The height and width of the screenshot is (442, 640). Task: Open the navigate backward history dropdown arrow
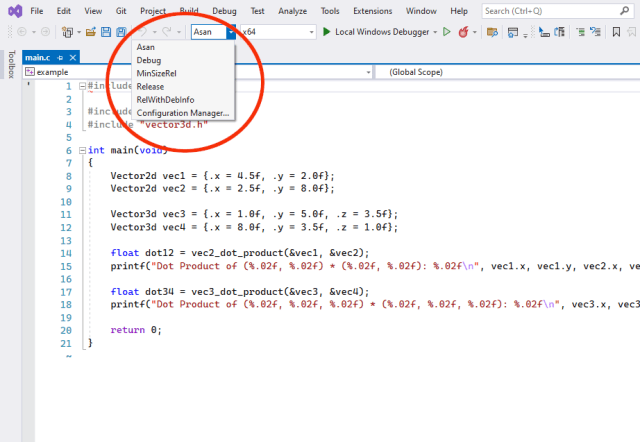pyautogui.click(x=33, y=32)
